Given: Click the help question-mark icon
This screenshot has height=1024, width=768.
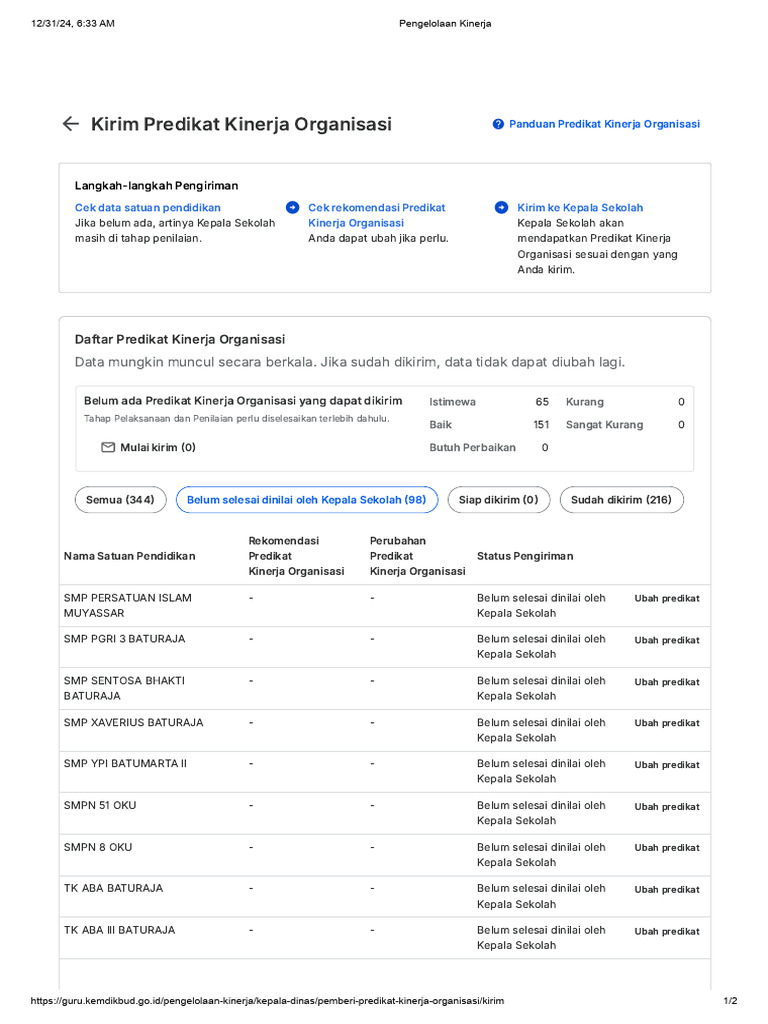Looking at the screenshot, I should pyautogui.click(x=498, y=124).
